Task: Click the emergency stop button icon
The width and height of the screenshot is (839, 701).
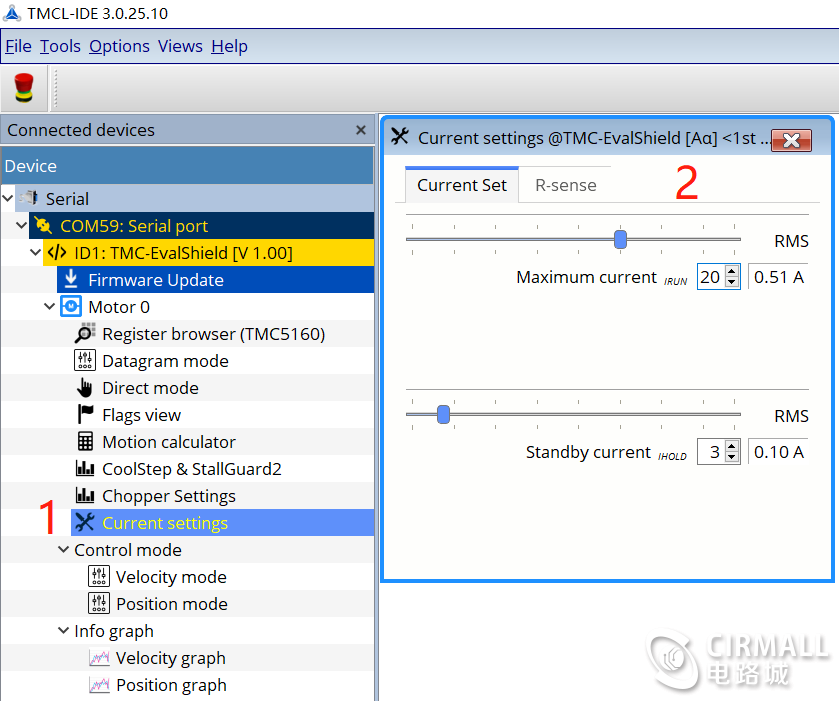Action: click(x=23, y=88)
